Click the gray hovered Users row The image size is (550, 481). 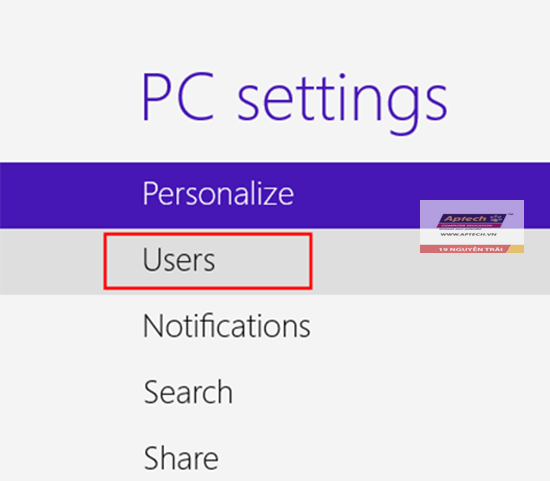[275, 262]
